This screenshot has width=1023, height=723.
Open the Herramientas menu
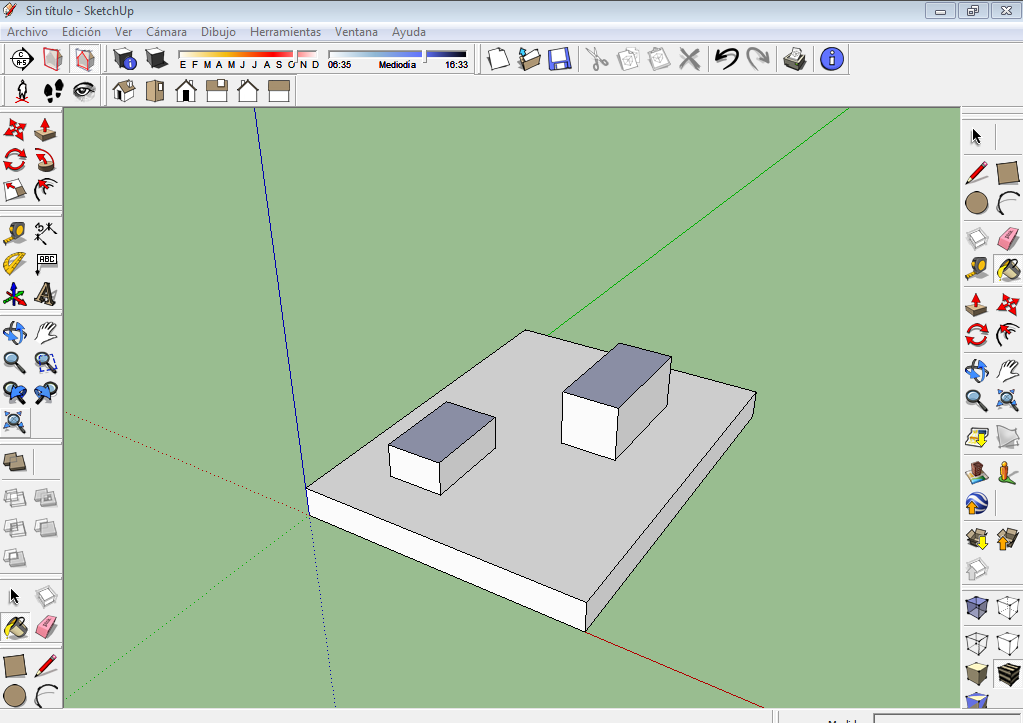point(286,32)
